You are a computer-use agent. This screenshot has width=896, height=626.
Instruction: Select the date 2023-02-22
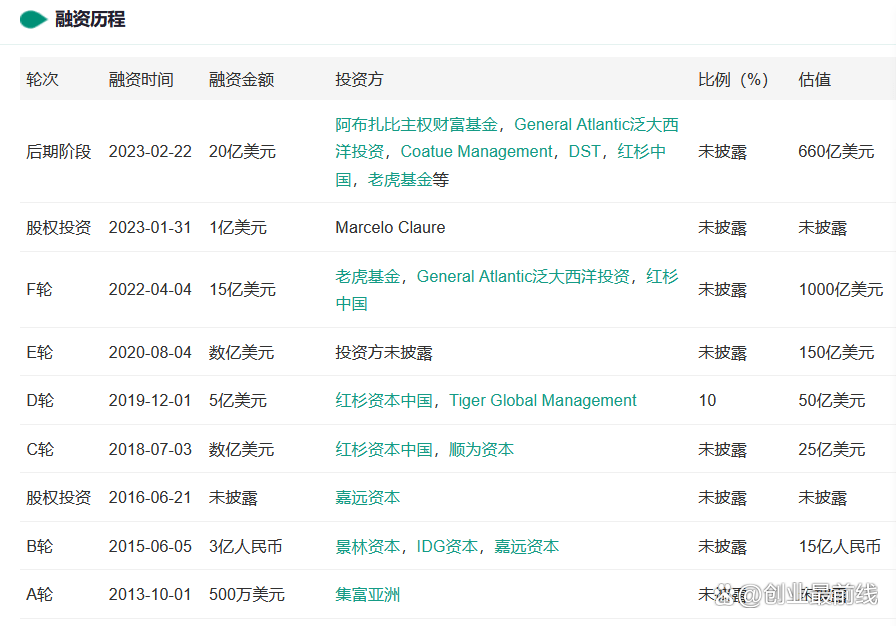click(150, 151)
